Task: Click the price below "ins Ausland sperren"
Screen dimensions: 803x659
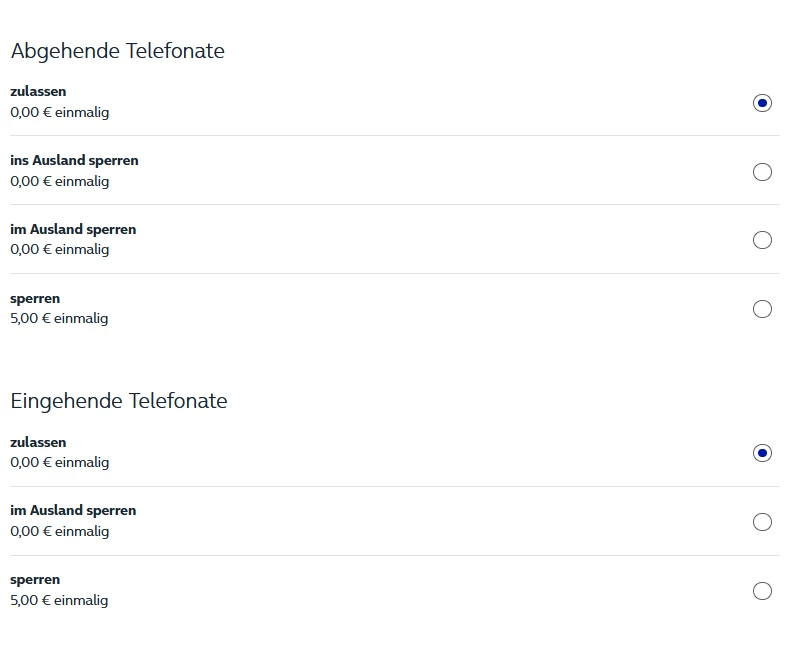Action: coord(60,182)
